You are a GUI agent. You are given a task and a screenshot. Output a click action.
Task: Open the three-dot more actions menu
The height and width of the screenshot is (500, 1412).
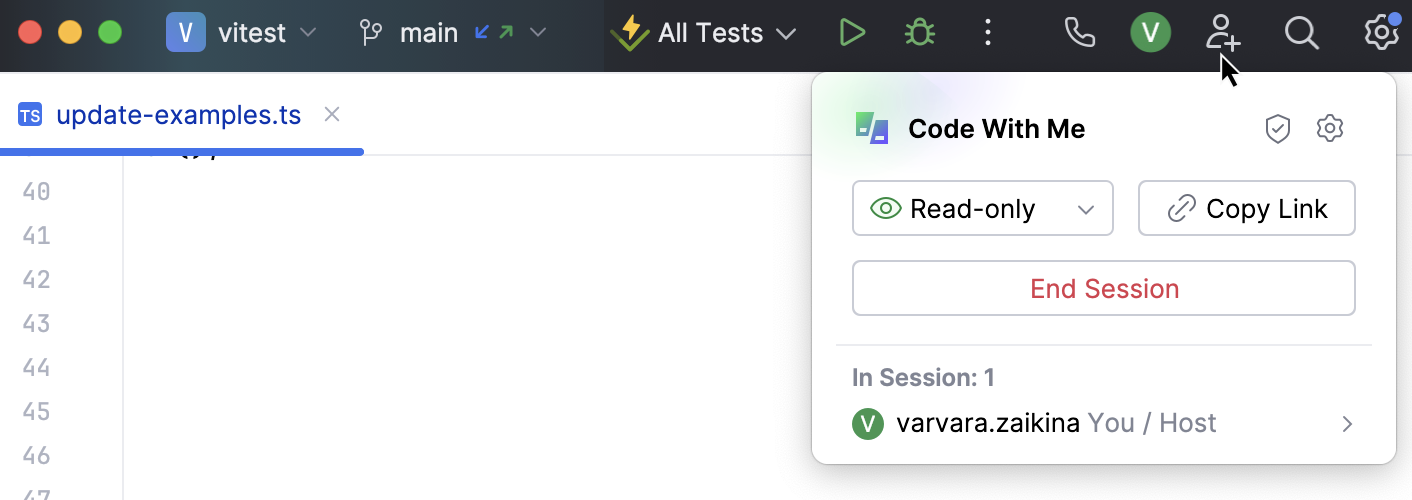(x=988, y=33)
